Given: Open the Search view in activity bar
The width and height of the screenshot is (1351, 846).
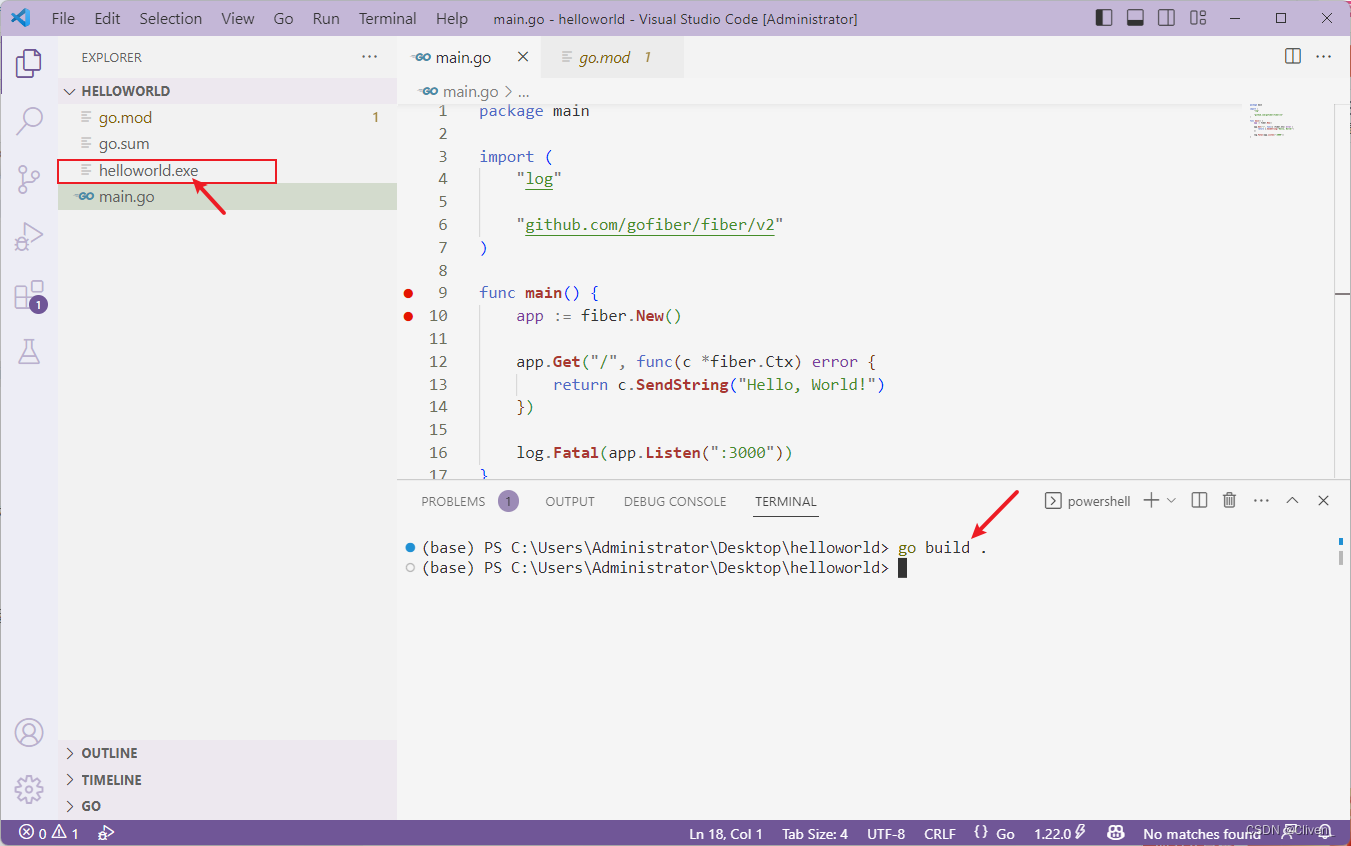Looking at the screenshot, I should coord(29,121).
